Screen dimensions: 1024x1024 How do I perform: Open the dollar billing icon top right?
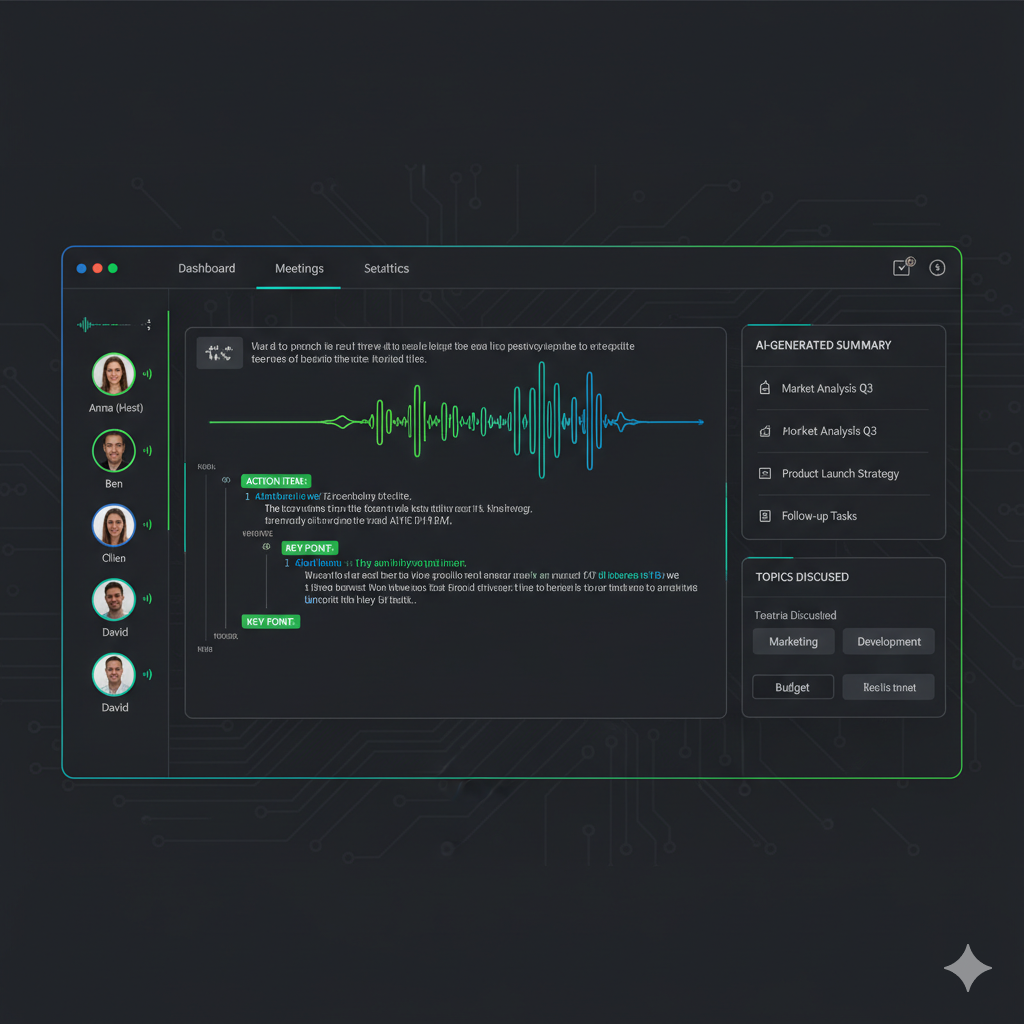pyautogui.click(x=937, y=267)
